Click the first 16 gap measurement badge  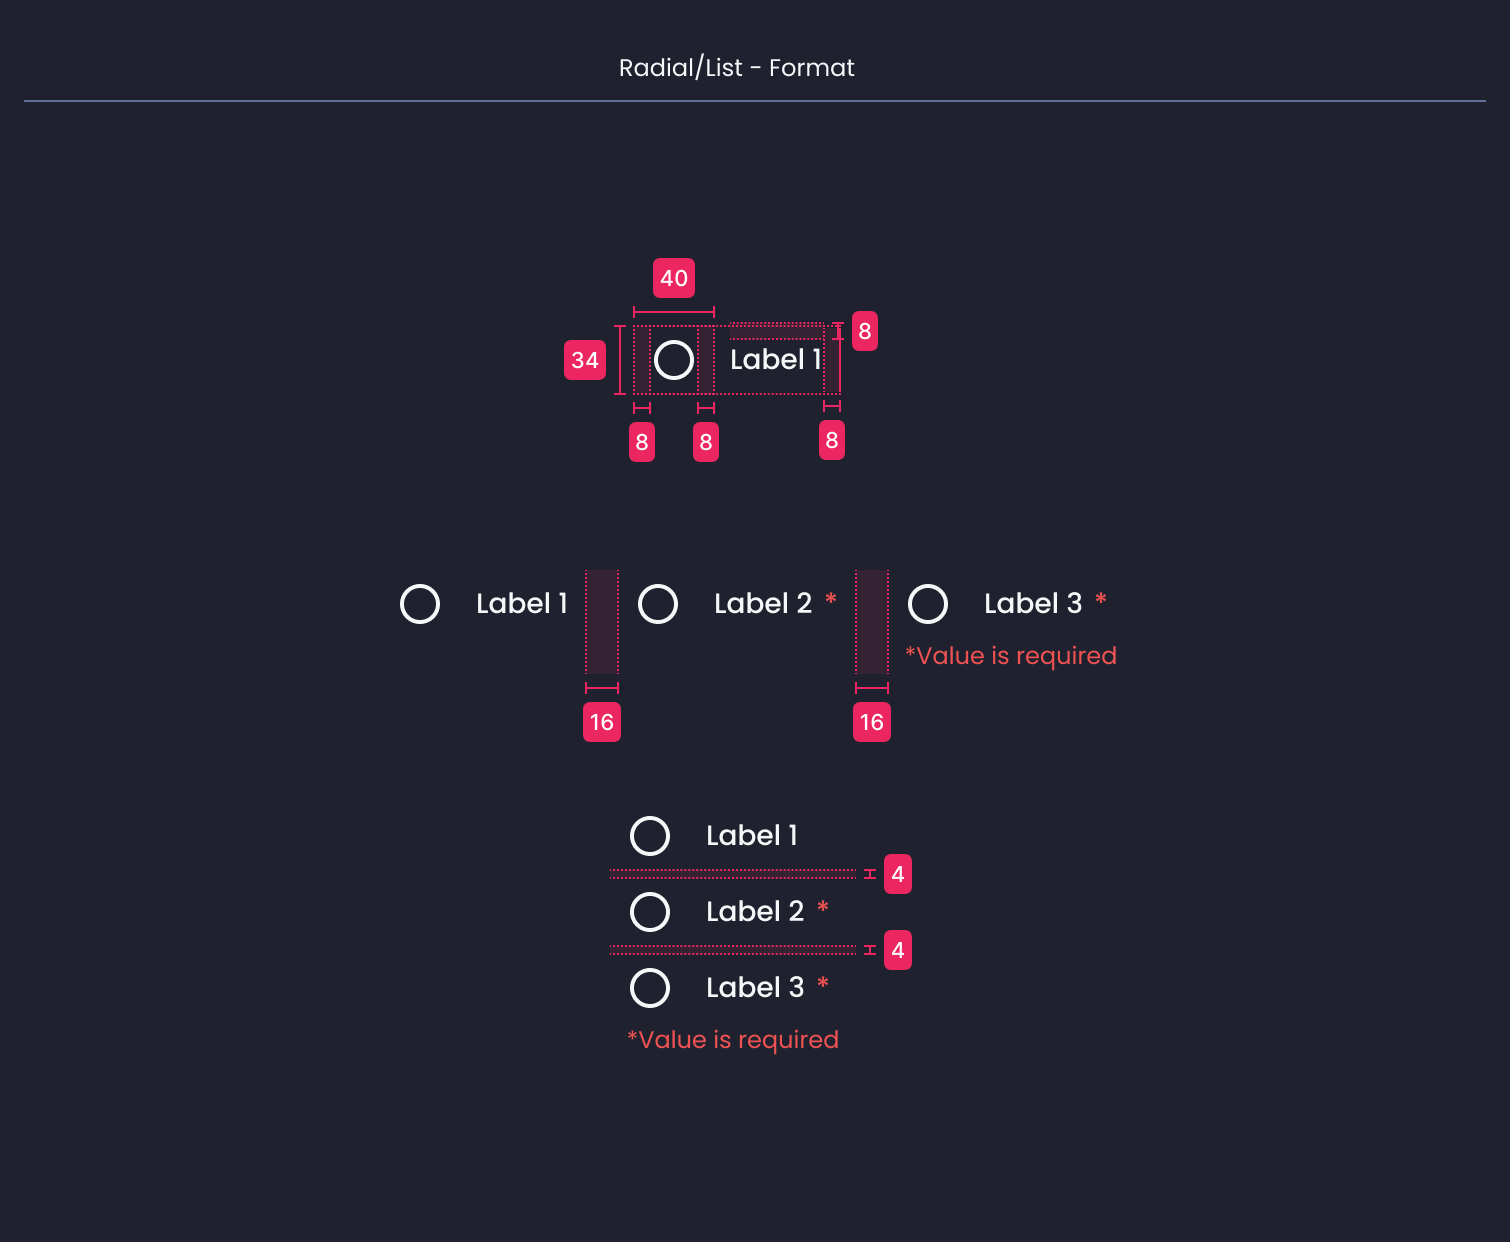pyautogui.click(x=601, y=721)
